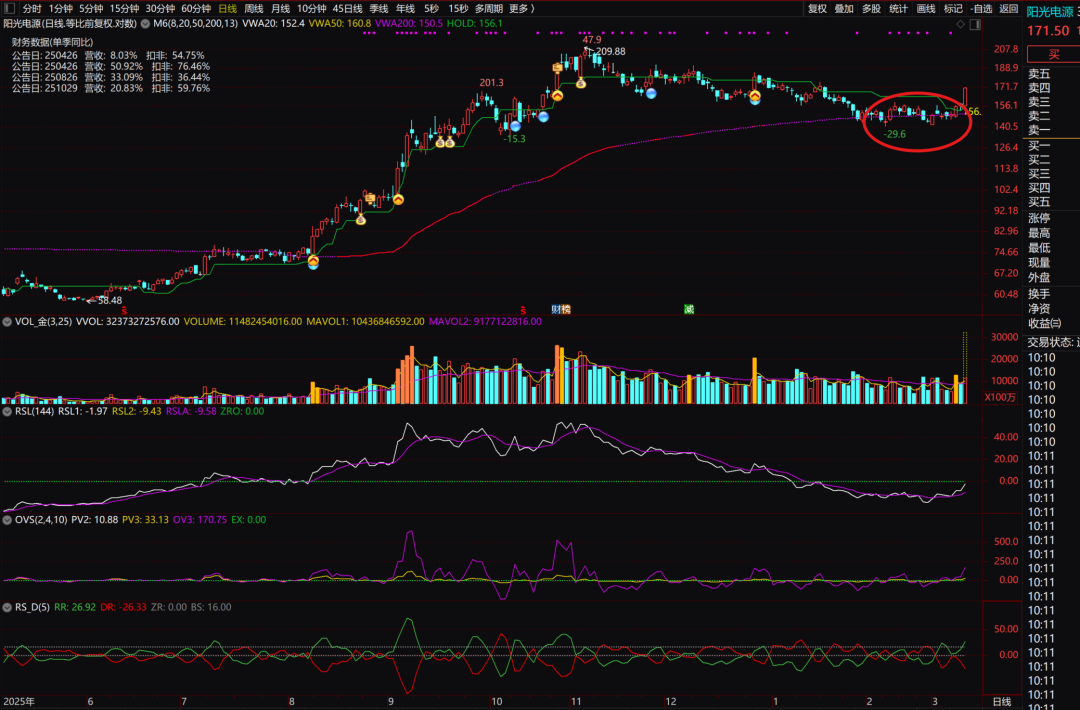1080x710 pixels.
Task: Click the money bag icon in mid-August
Action: pyautogui.click(x=360, y=220)
